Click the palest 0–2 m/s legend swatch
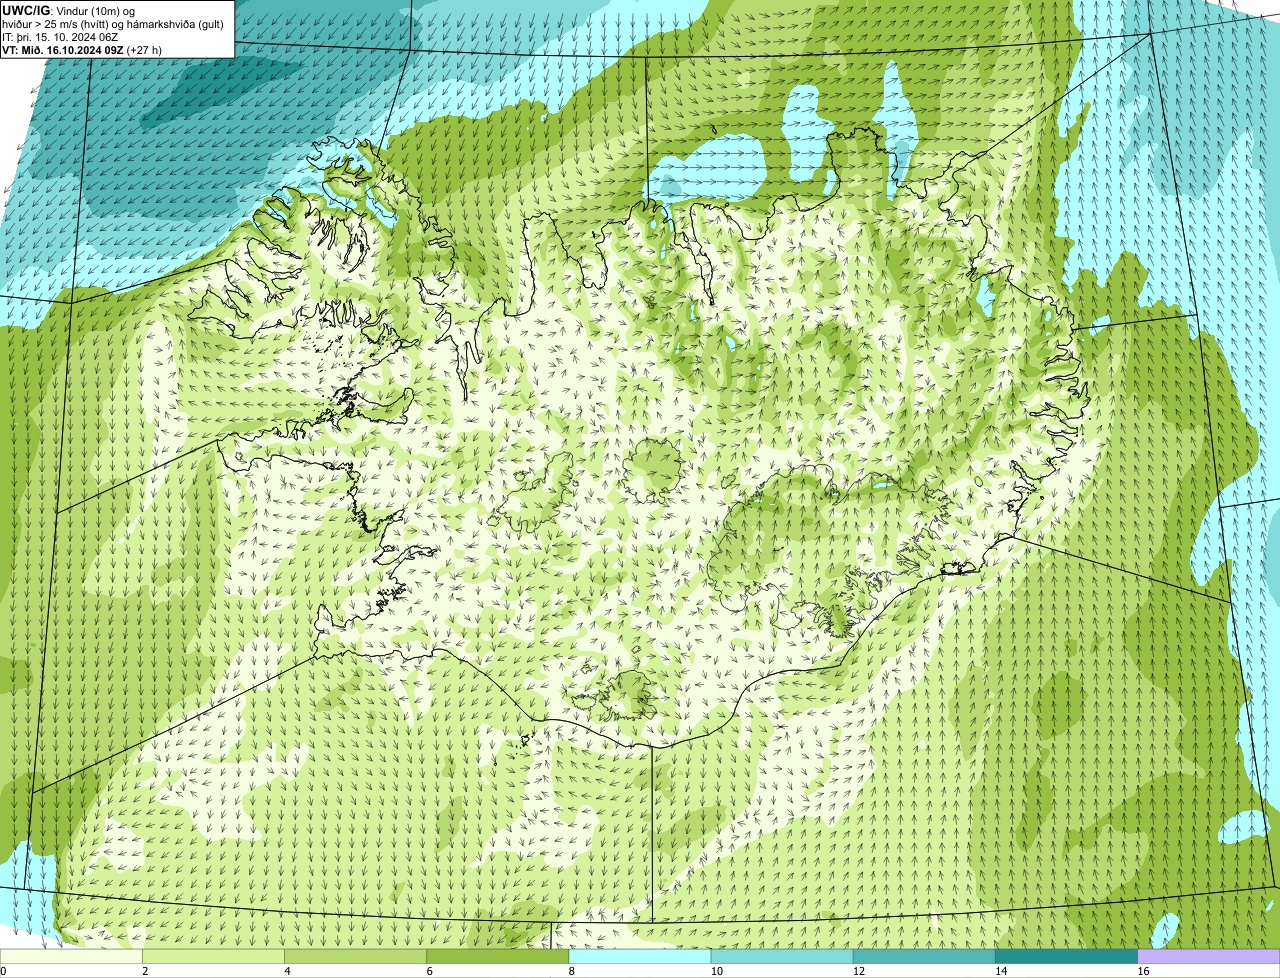Image resolution: width=1280 pixels, height=978 pixels. coord(71,957)
